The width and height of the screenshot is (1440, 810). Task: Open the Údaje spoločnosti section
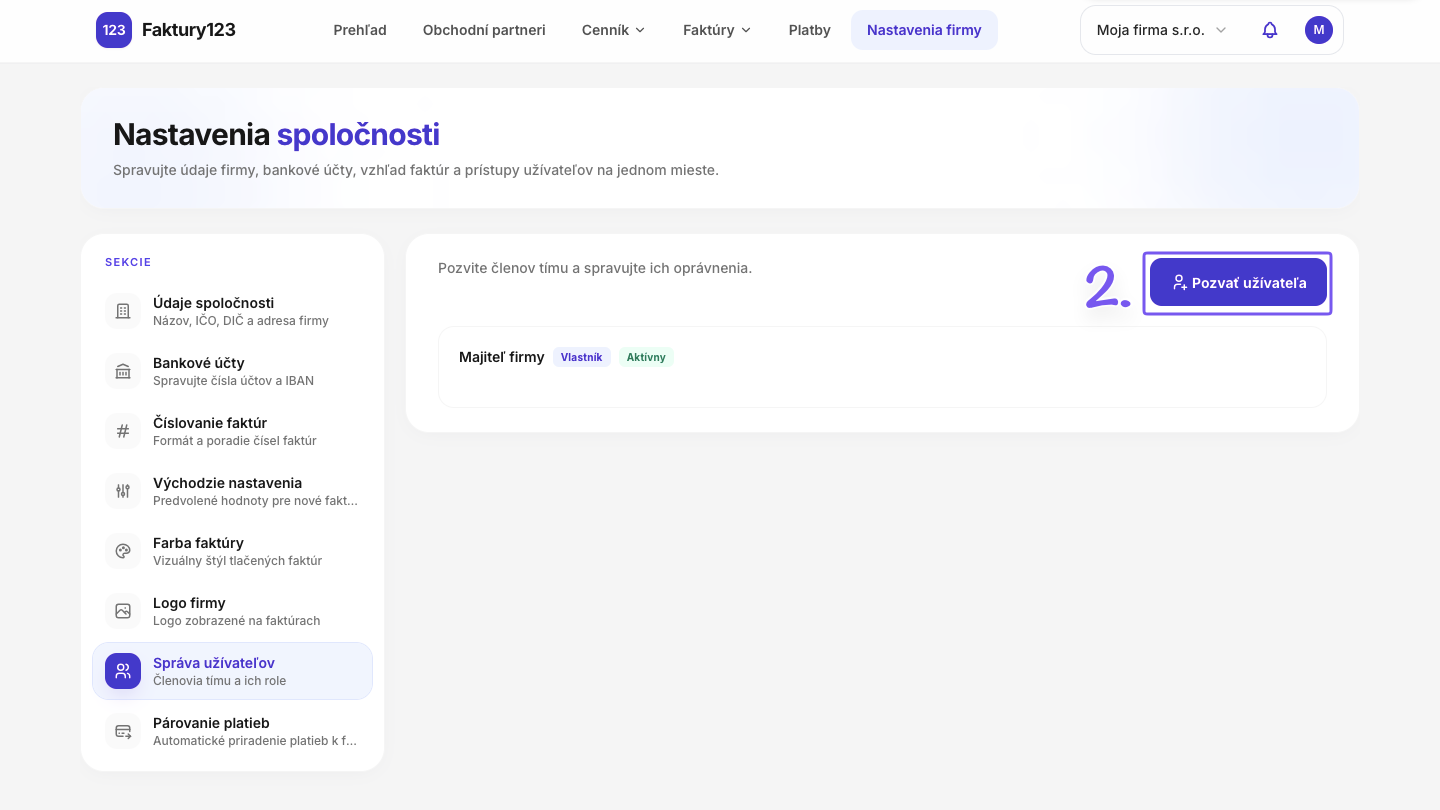232,311
